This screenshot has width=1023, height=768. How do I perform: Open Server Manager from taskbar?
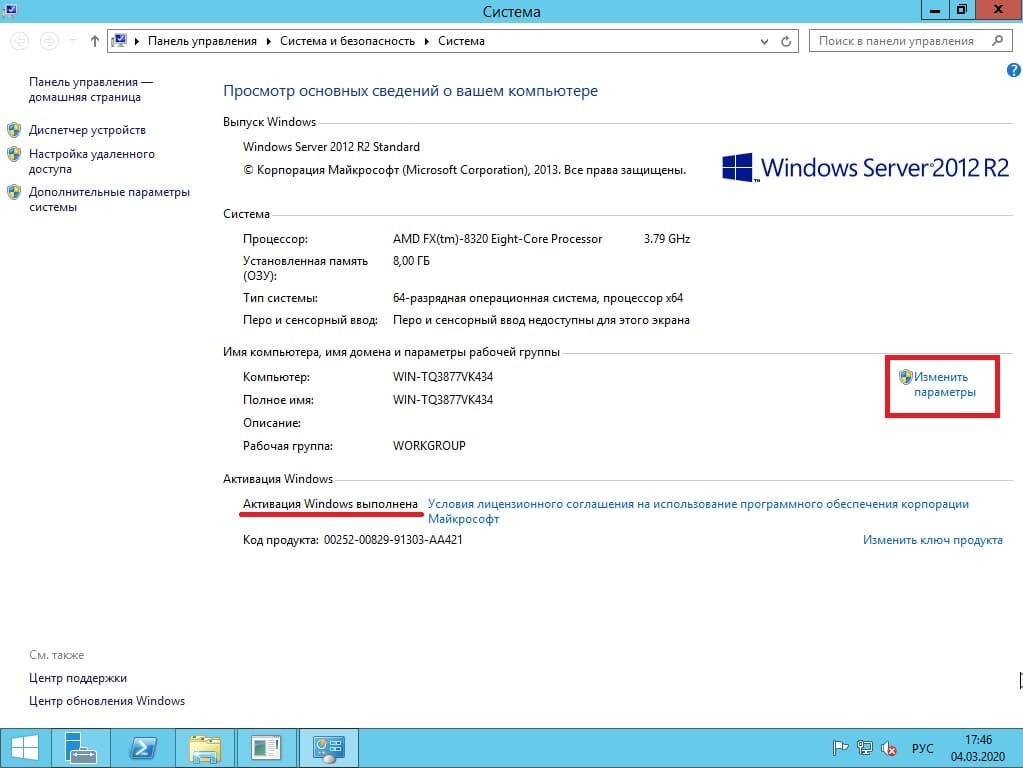pyautogui.click(x=81, y=748)
